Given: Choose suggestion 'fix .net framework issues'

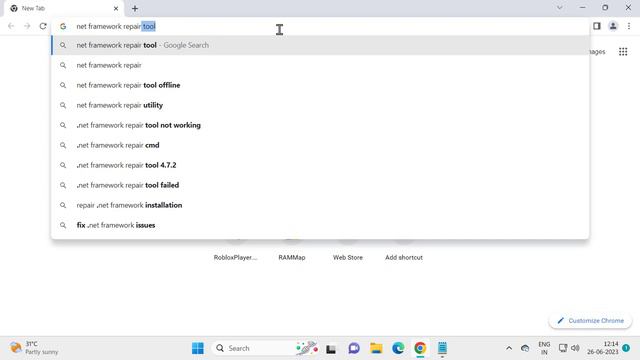Looking at the screenshot, I should tap(320, 225).
